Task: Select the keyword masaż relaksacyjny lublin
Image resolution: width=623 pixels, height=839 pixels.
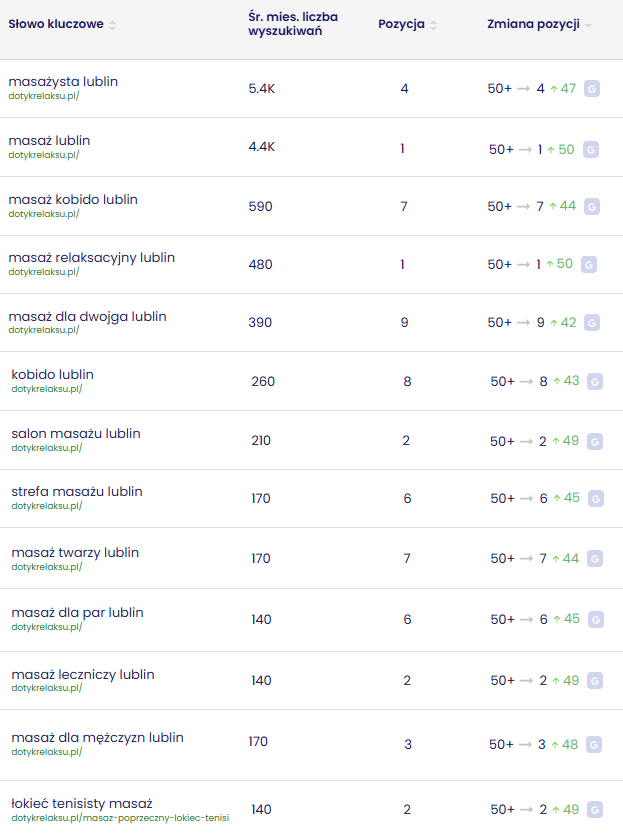Action: point(91,258)
